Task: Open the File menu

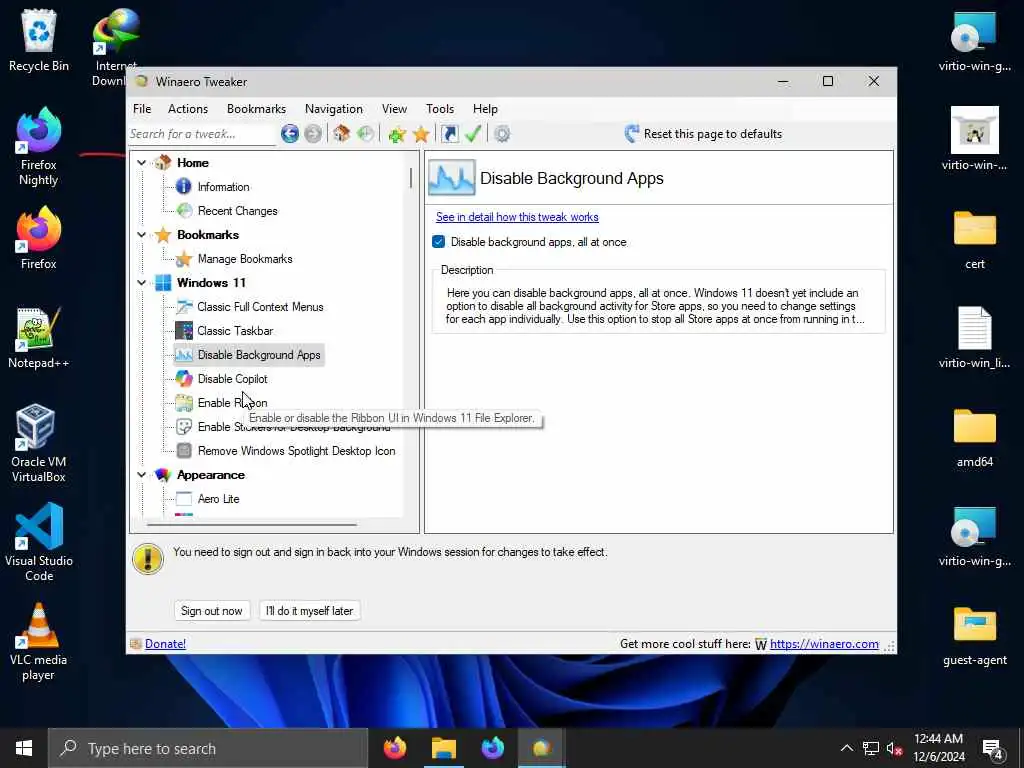Action: coord(142,108)
